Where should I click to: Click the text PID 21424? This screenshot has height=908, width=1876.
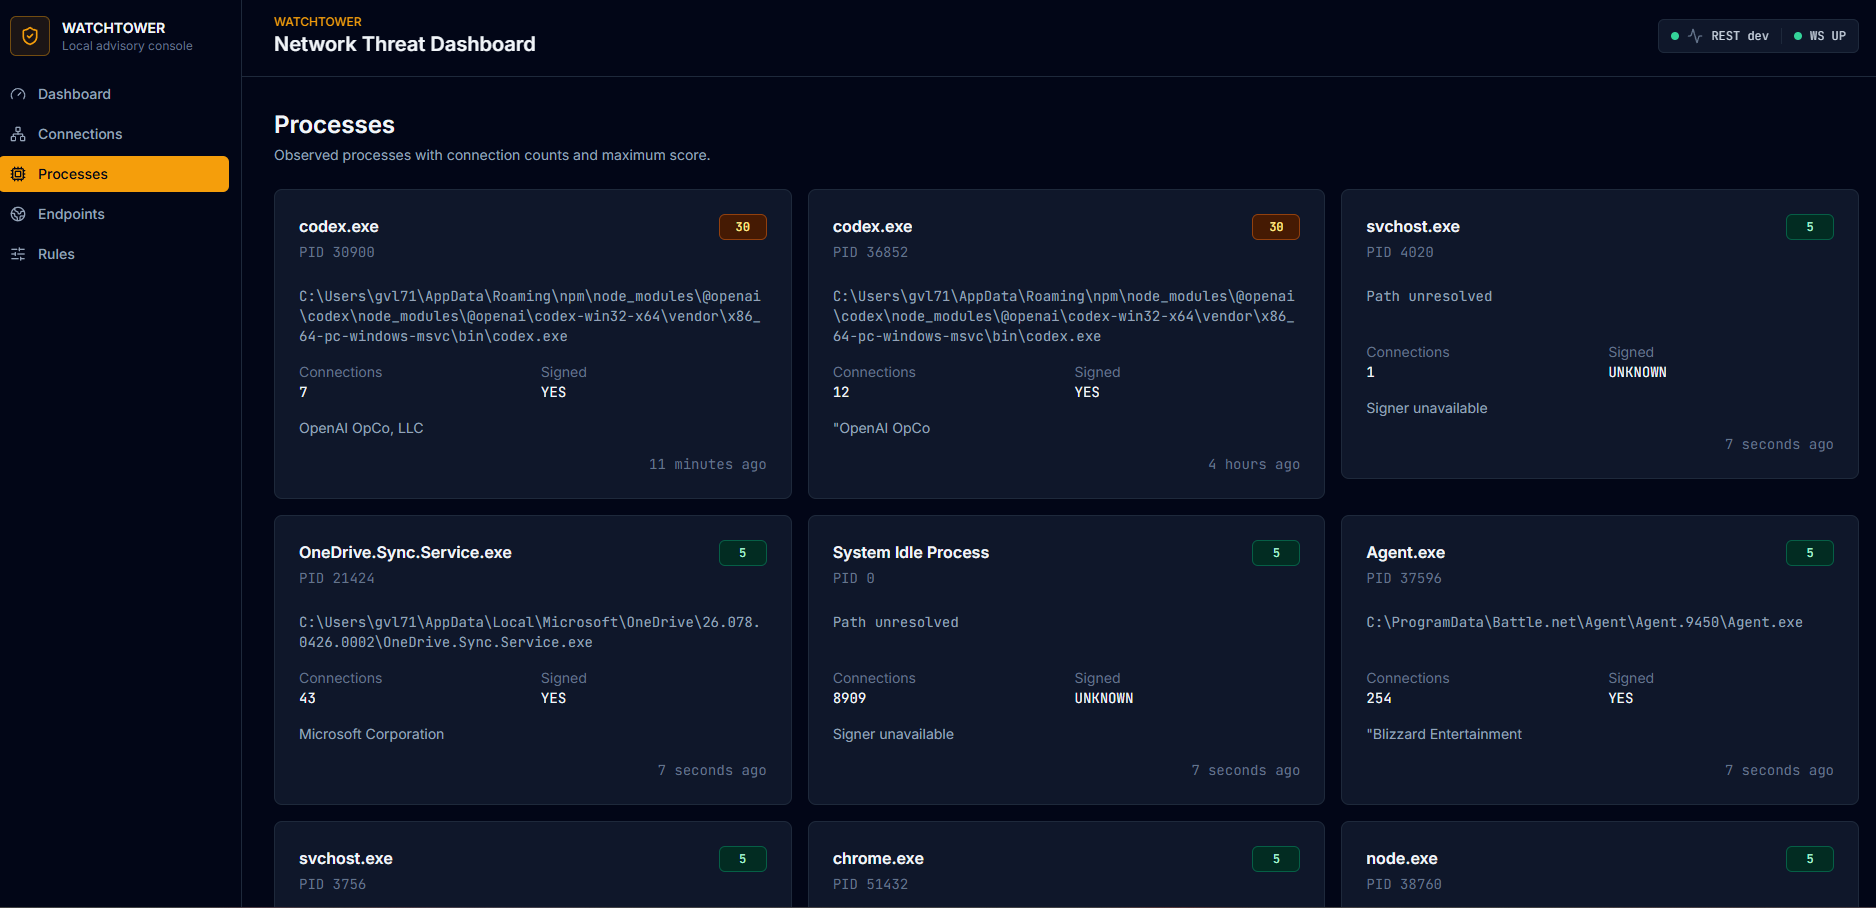[x=337, y=579]
